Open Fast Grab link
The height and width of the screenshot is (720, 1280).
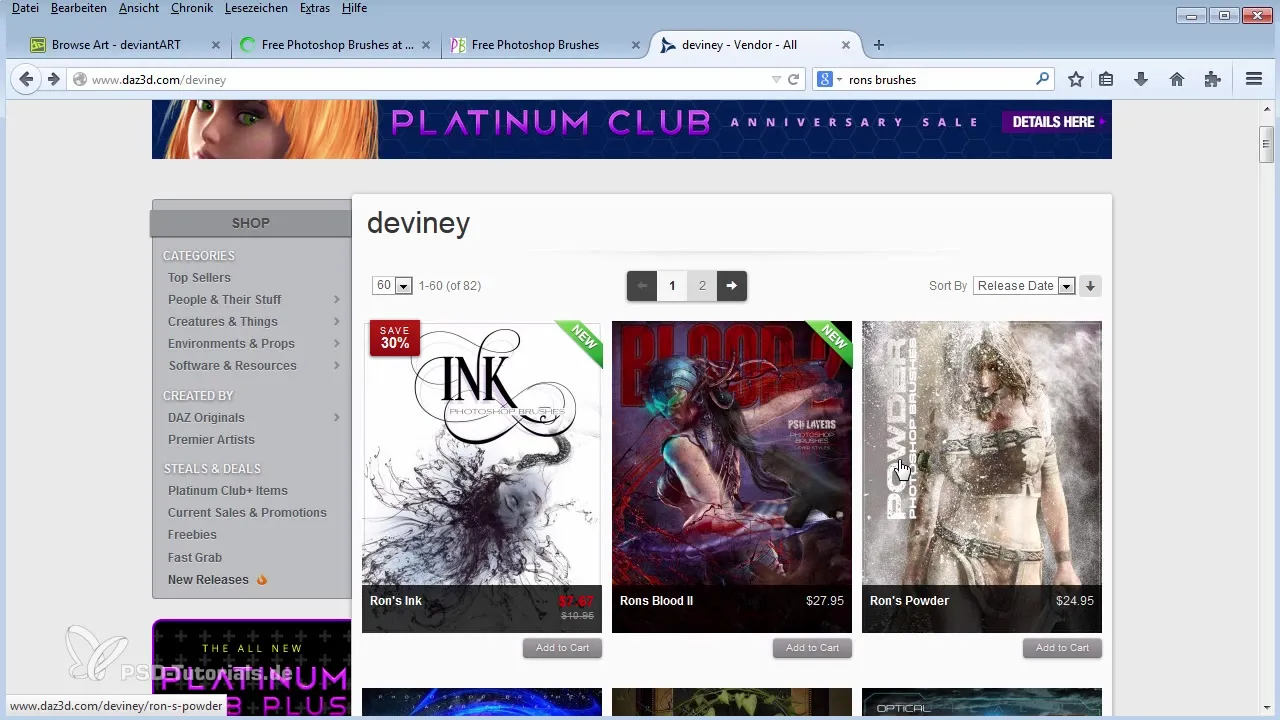195,558
